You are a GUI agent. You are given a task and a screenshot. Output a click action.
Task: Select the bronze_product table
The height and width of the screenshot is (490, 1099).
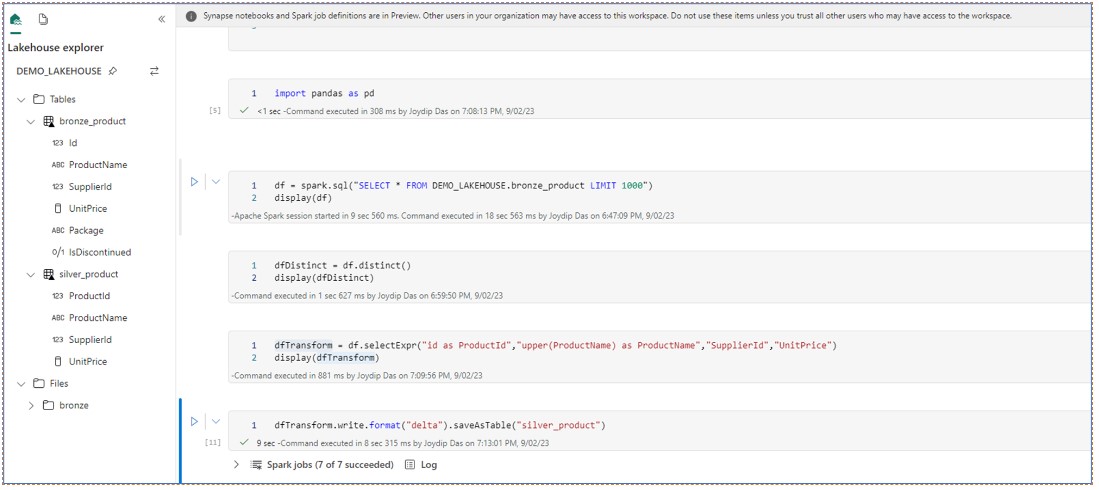[93, 121]
